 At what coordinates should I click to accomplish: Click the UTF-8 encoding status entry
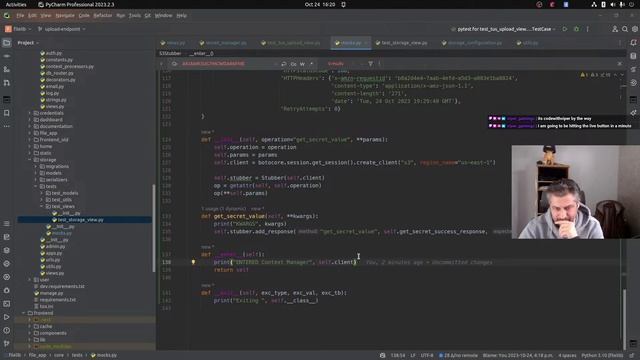(x=427, y=356)
